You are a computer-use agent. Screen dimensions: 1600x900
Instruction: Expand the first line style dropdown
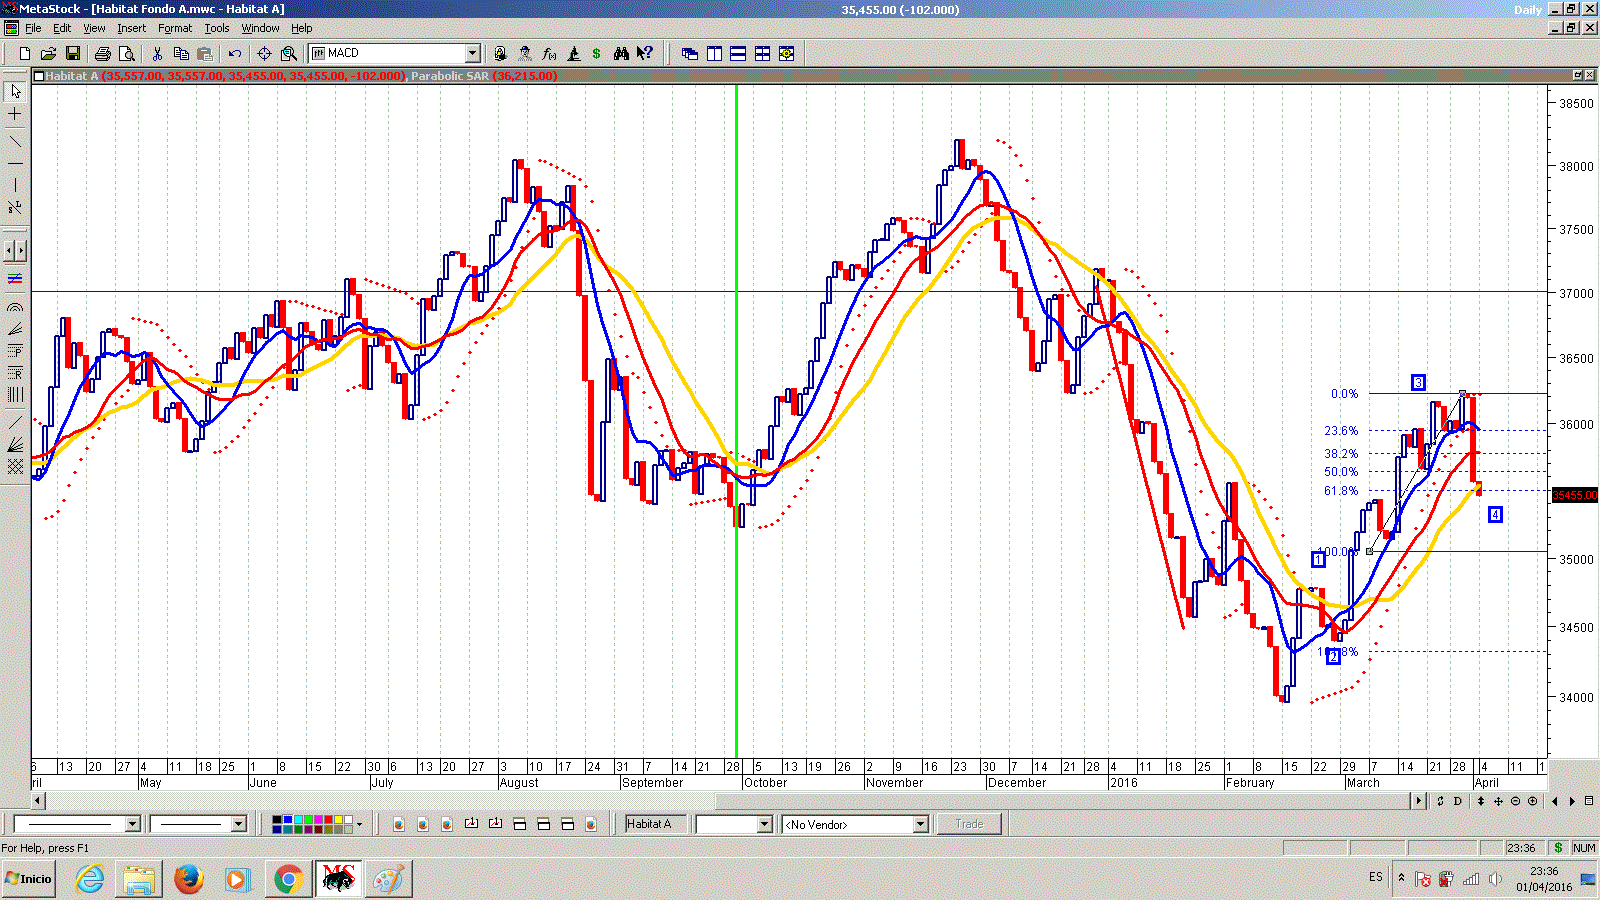[132, 824]
